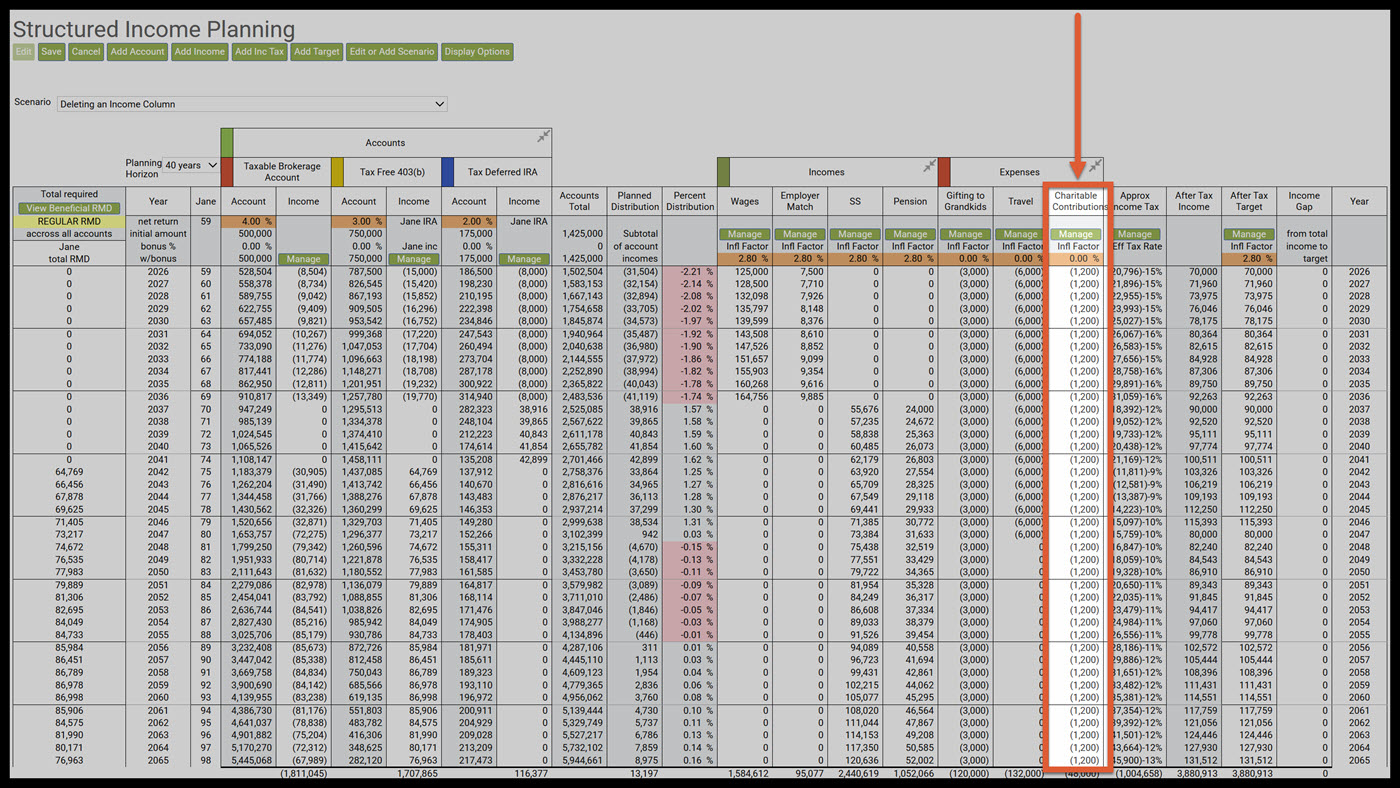Edit Gifting to Grandkids inflation factor field

click(x=966, y=259)
